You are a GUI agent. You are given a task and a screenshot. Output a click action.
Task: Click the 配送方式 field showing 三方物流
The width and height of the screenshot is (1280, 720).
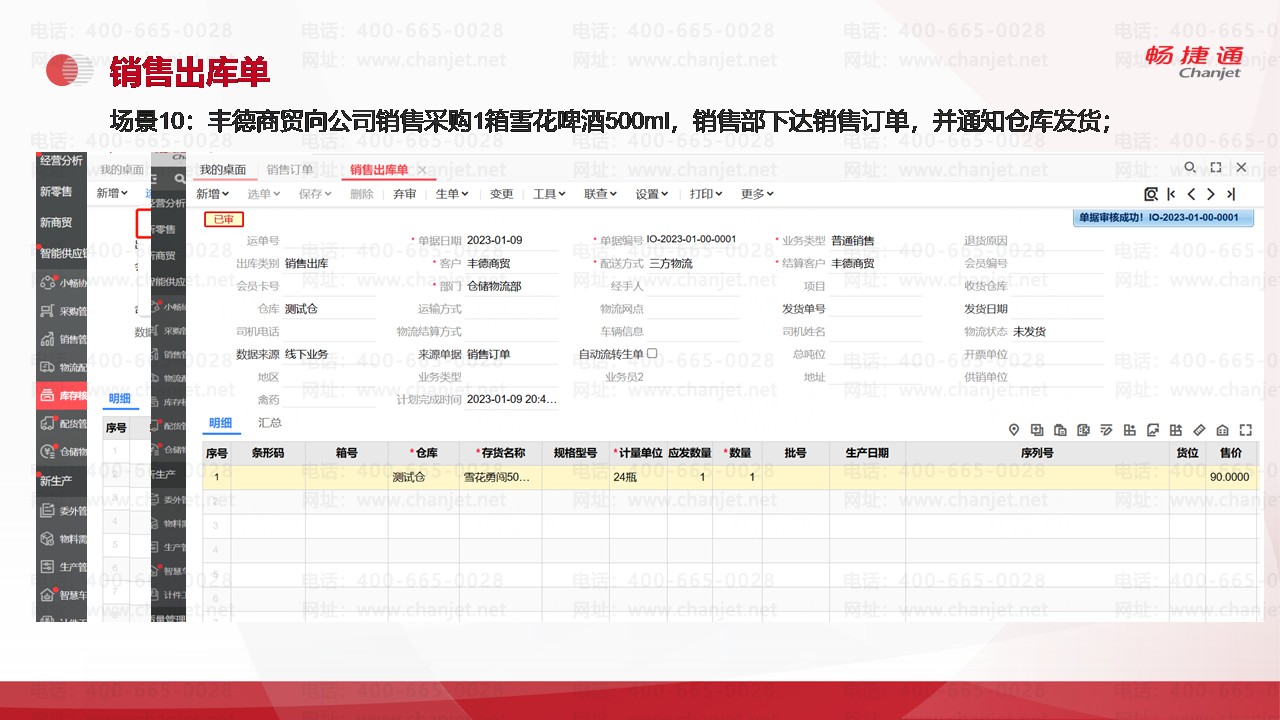click(693, 264)
